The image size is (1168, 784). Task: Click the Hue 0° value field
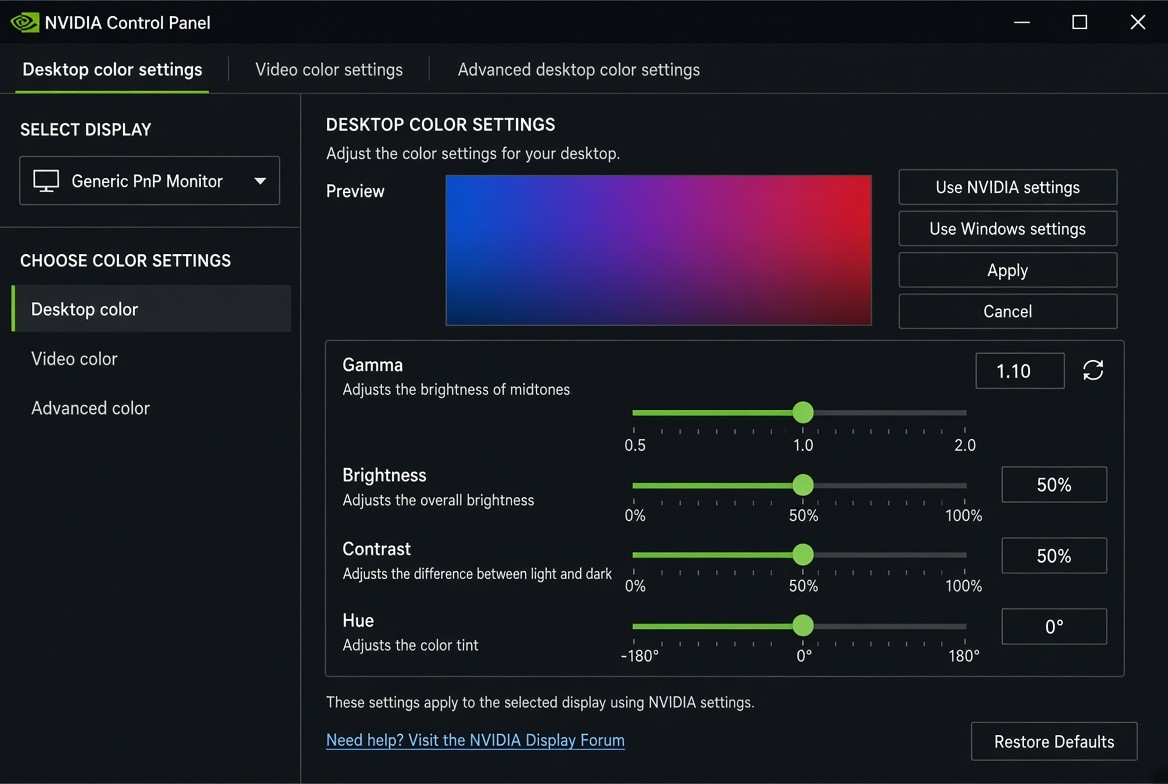tap(1054, 627)
